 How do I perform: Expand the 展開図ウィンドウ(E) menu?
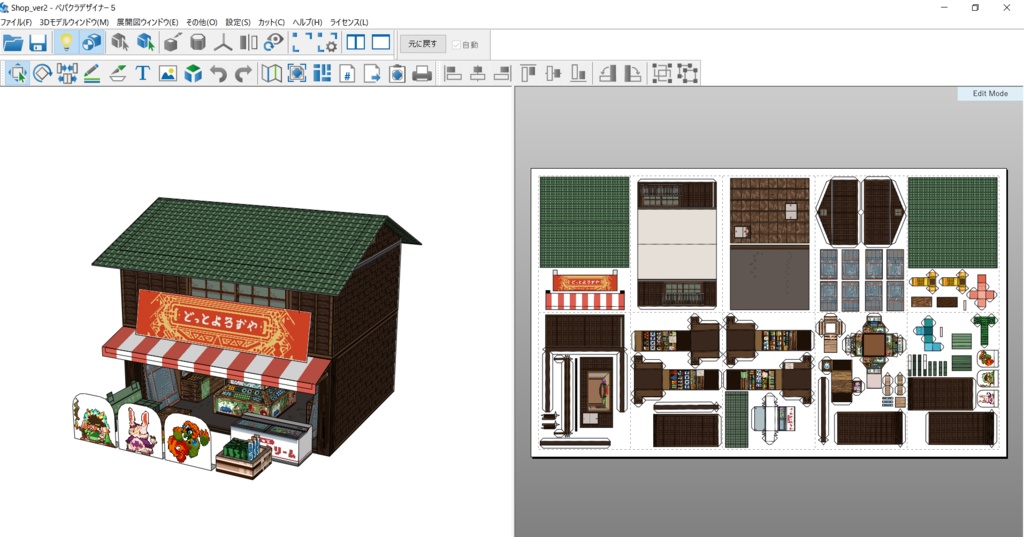point(147,22)
